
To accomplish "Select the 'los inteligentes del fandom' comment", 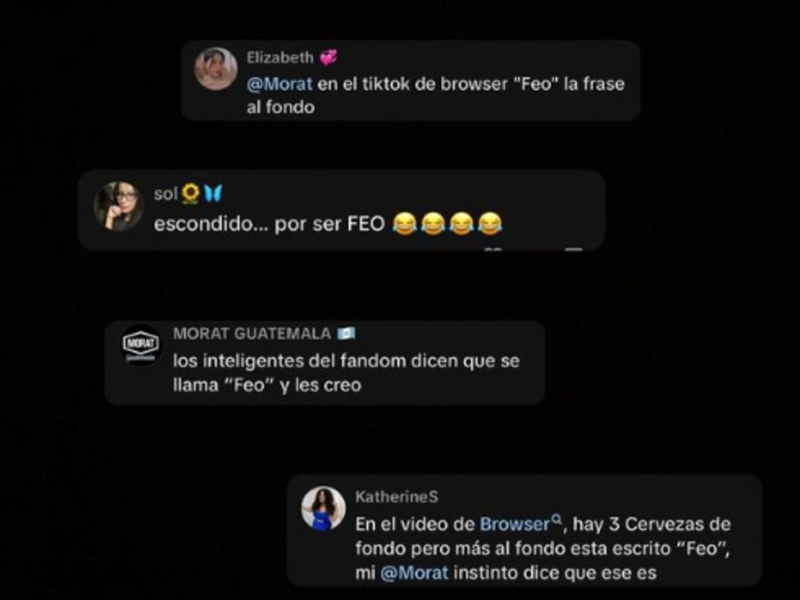I will click(346, 372).
